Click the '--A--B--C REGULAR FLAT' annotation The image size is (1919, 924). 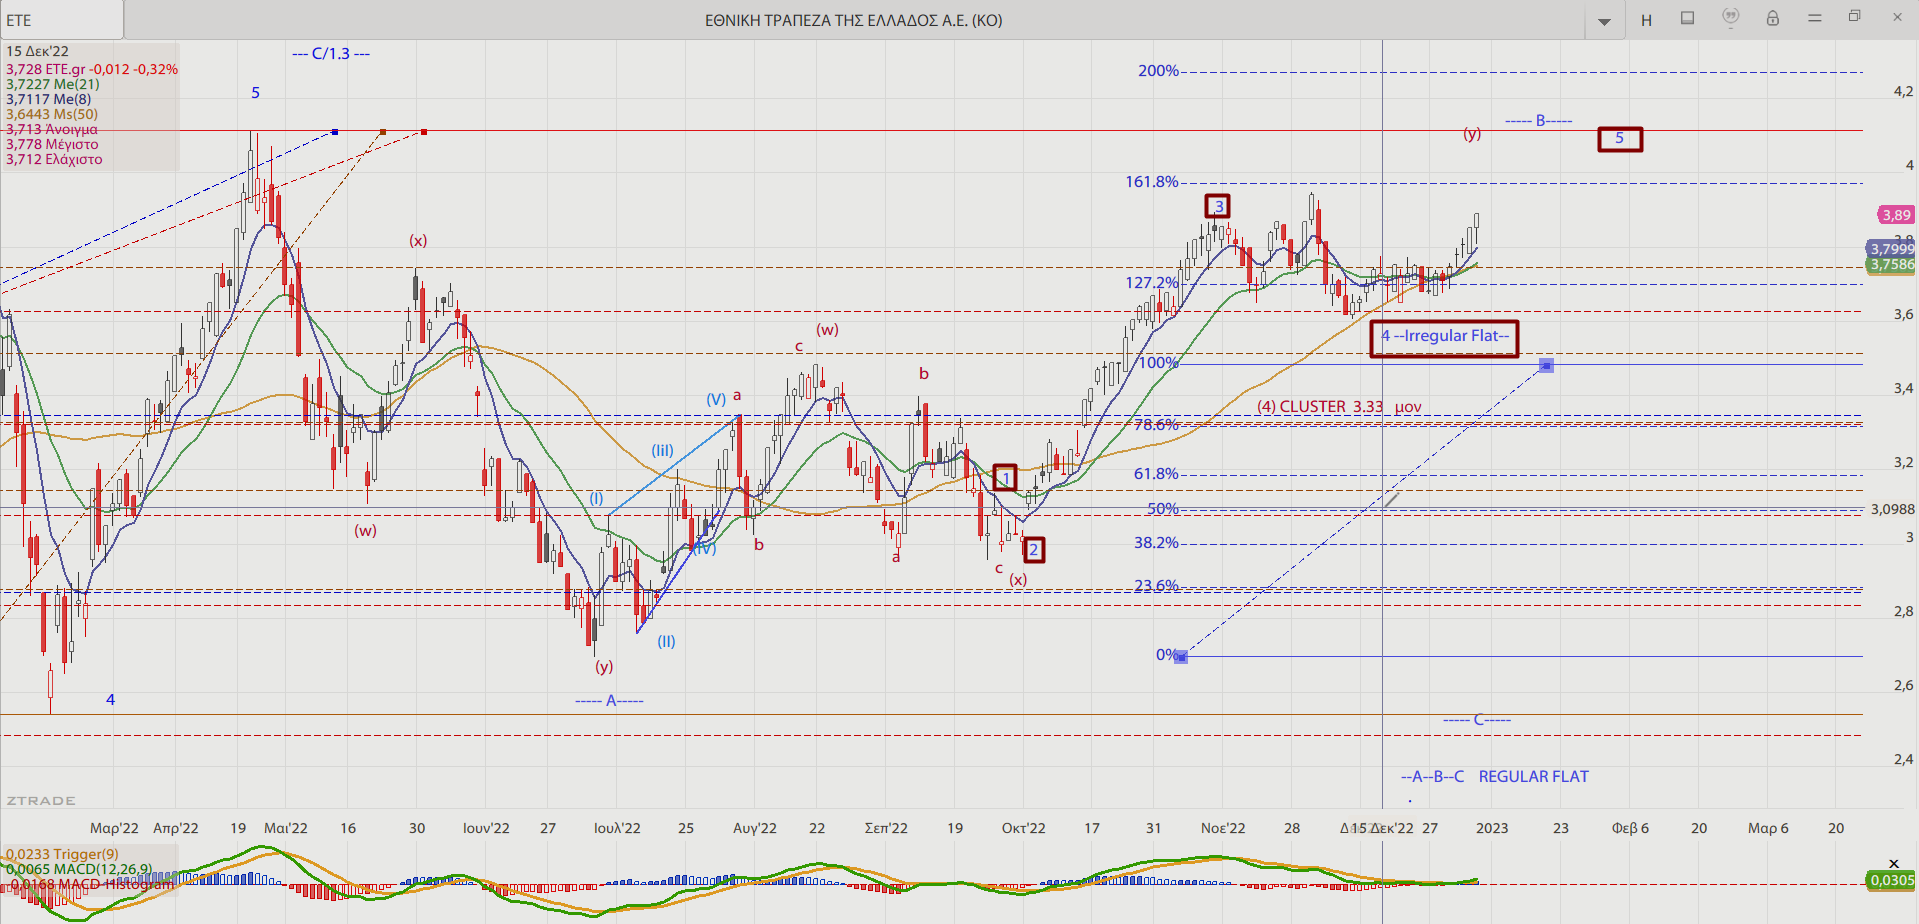click(x=1494, y=777)
